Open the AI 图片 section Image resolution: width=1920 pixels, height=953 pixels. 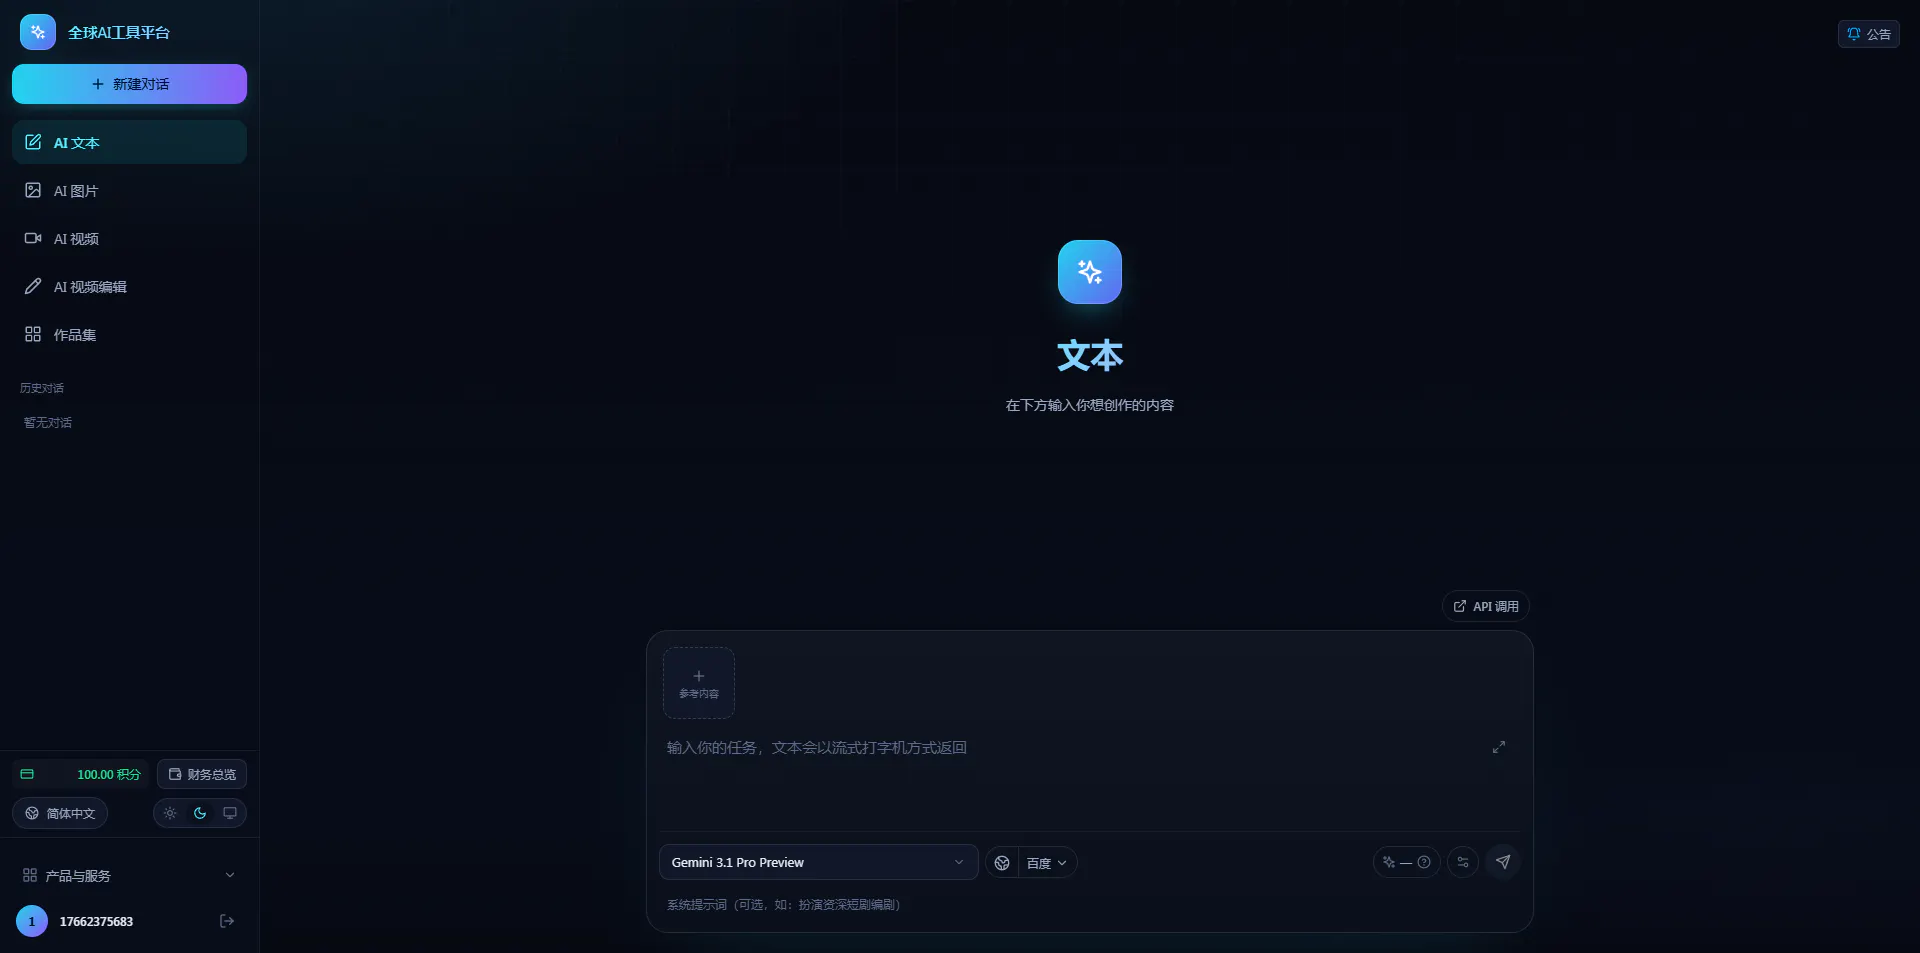[x=129, y=190]
